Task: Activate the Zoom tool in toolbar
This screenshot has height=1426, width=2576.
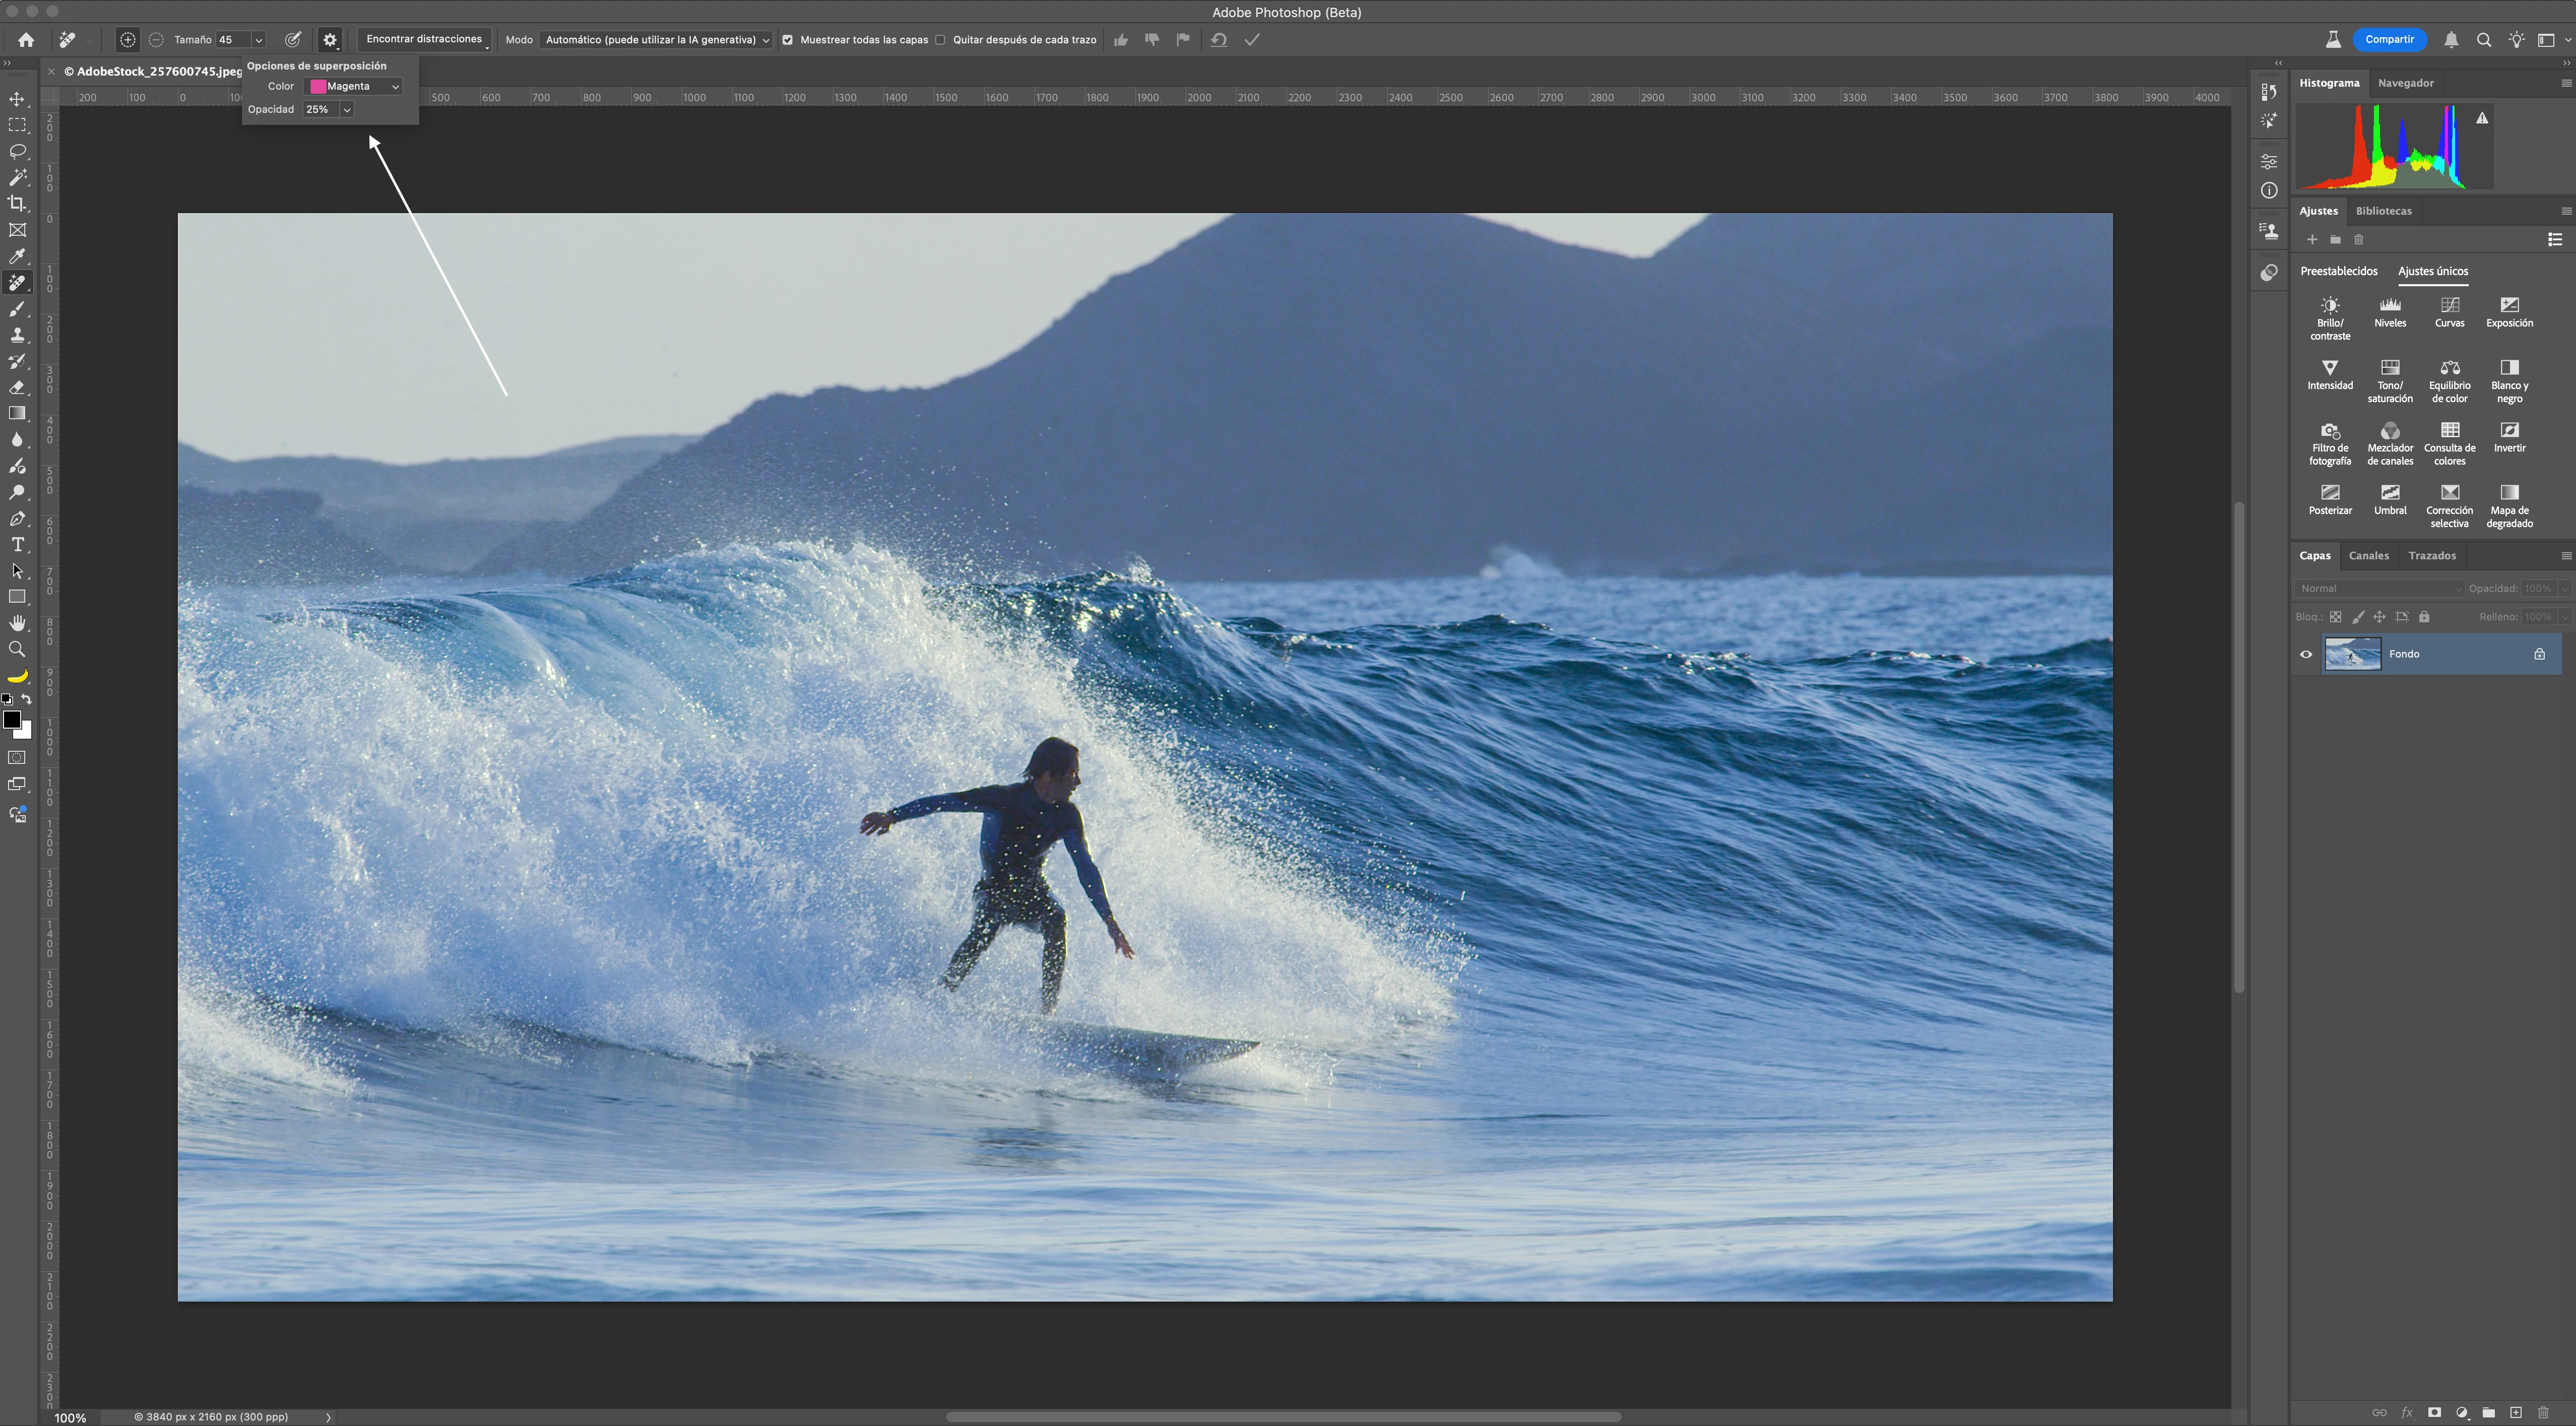Action: coord(17,649)
